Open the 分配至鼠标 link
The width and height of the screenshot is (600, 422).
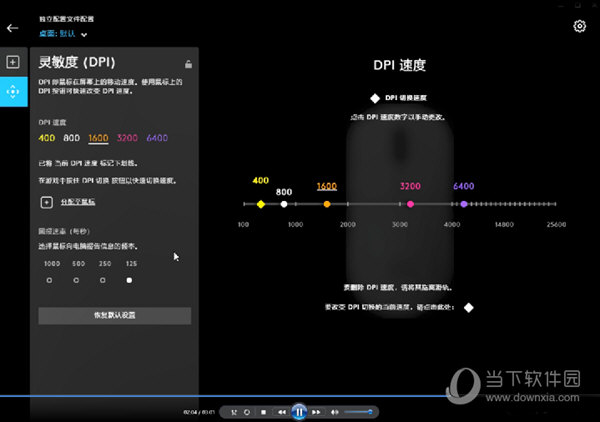click(x=78, y=202)
